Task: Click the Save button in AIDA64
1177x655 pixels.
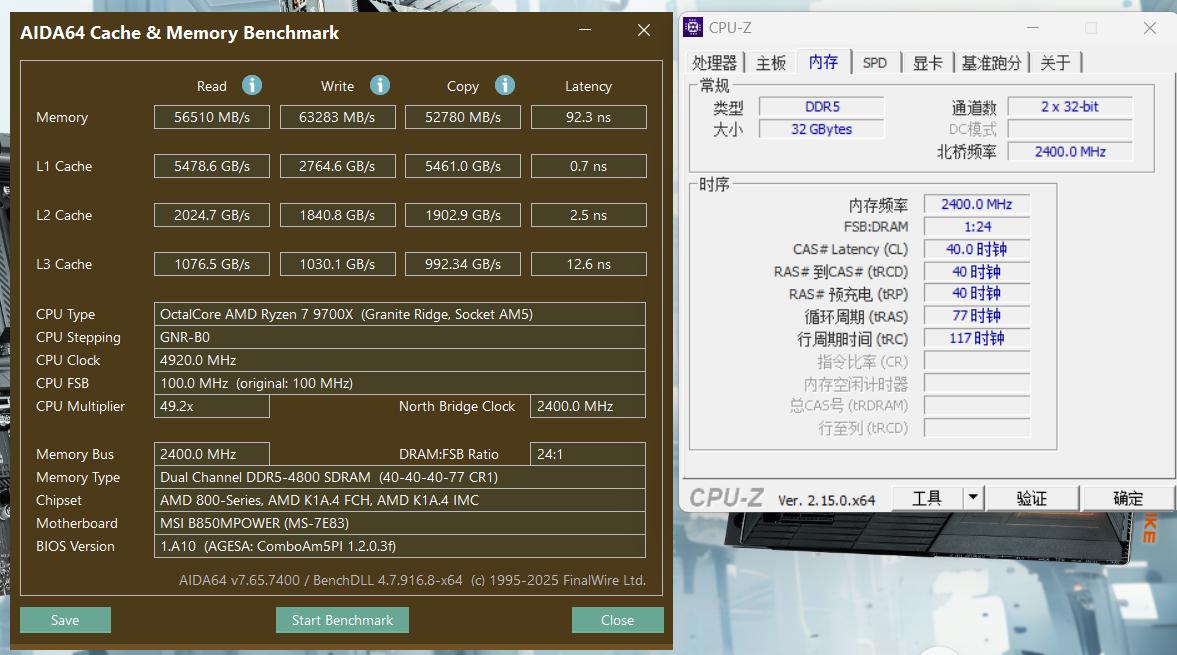Action: pyautogui.click(x=65, y=620)
